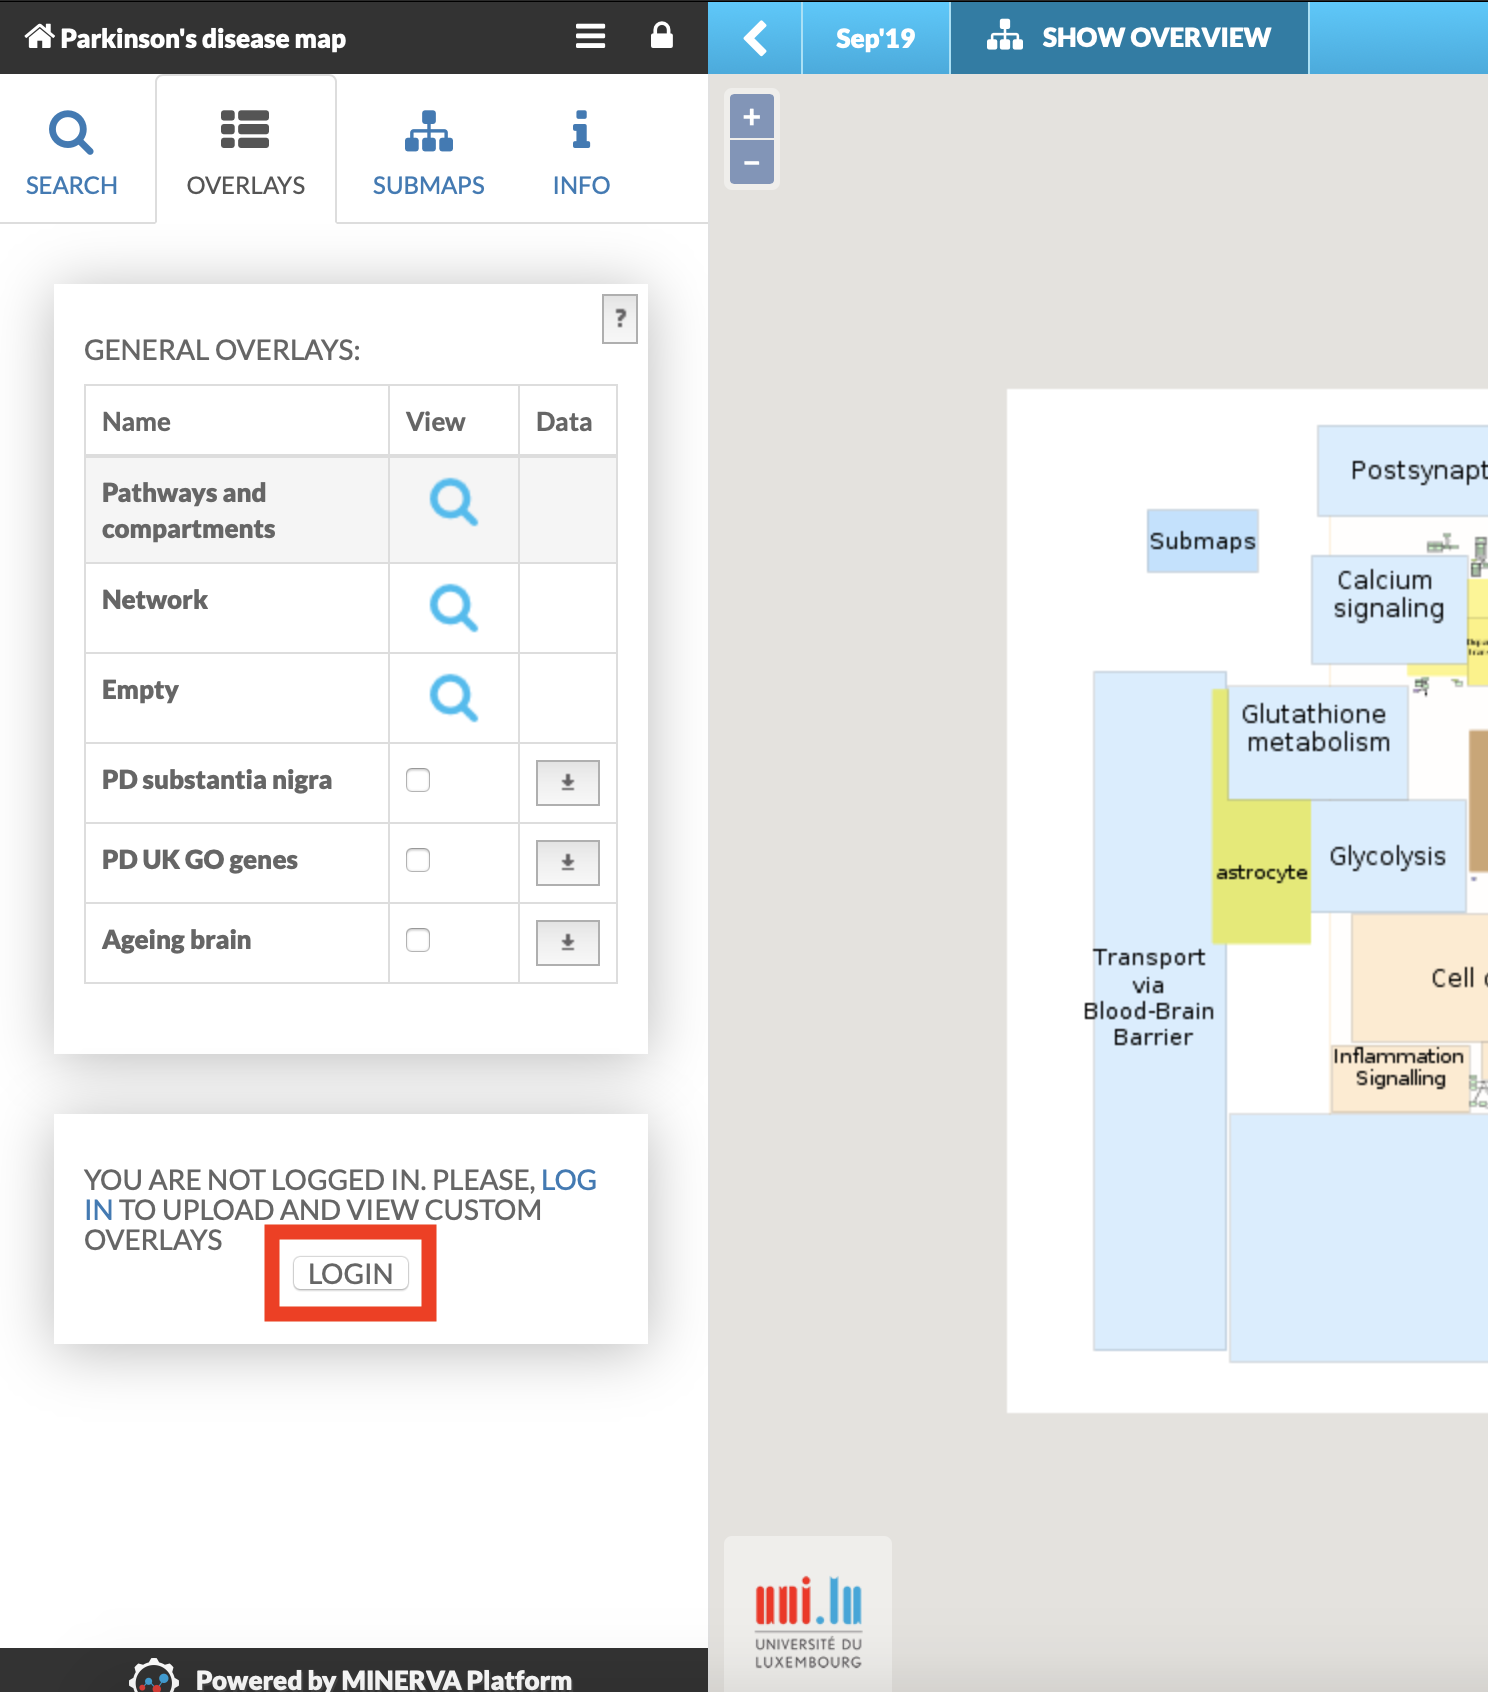This screenshot has width=1488, height=1692.
Task: Enable the PD substantia nigra overlay checkbox
Action: [418, 780]
